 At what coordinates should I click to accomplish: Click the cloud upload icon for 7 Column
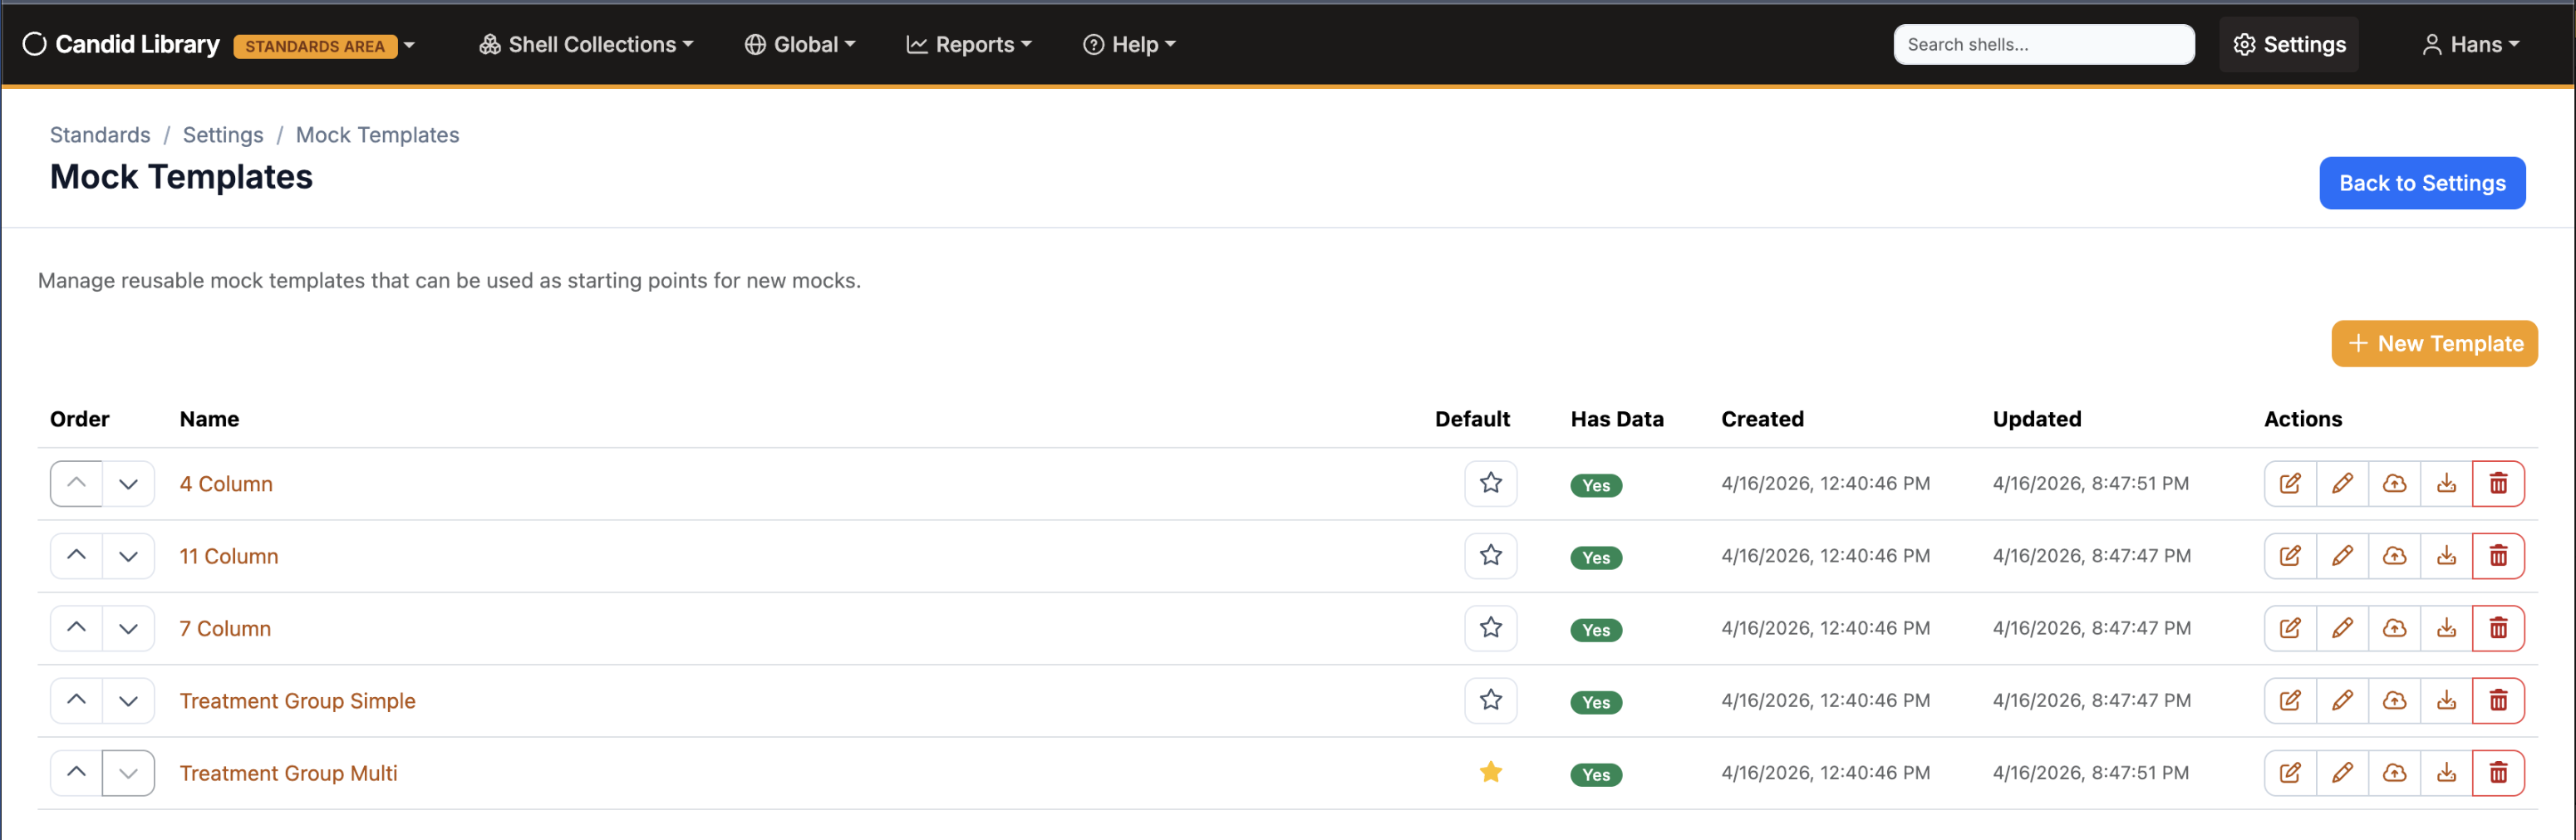tap(2394, 628)
